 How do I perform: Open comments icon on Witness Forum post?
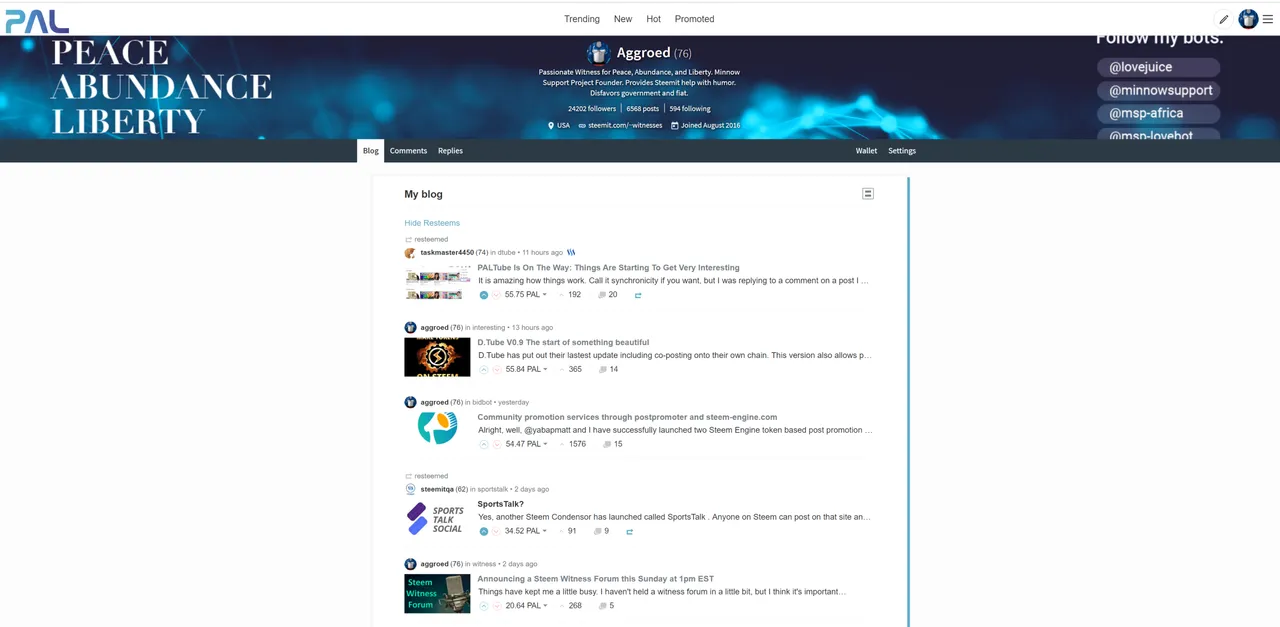coord(603,605)
